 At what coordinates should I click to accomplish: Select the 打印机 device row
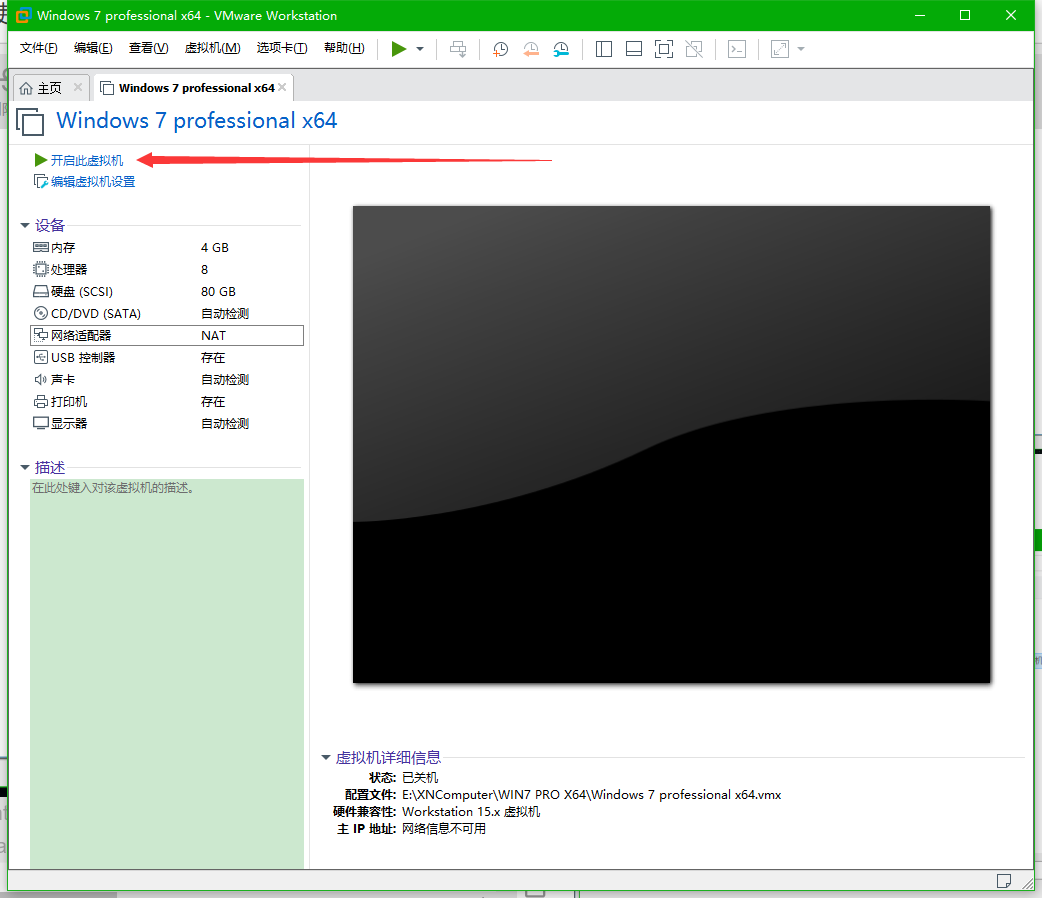[x=167, y=401]
